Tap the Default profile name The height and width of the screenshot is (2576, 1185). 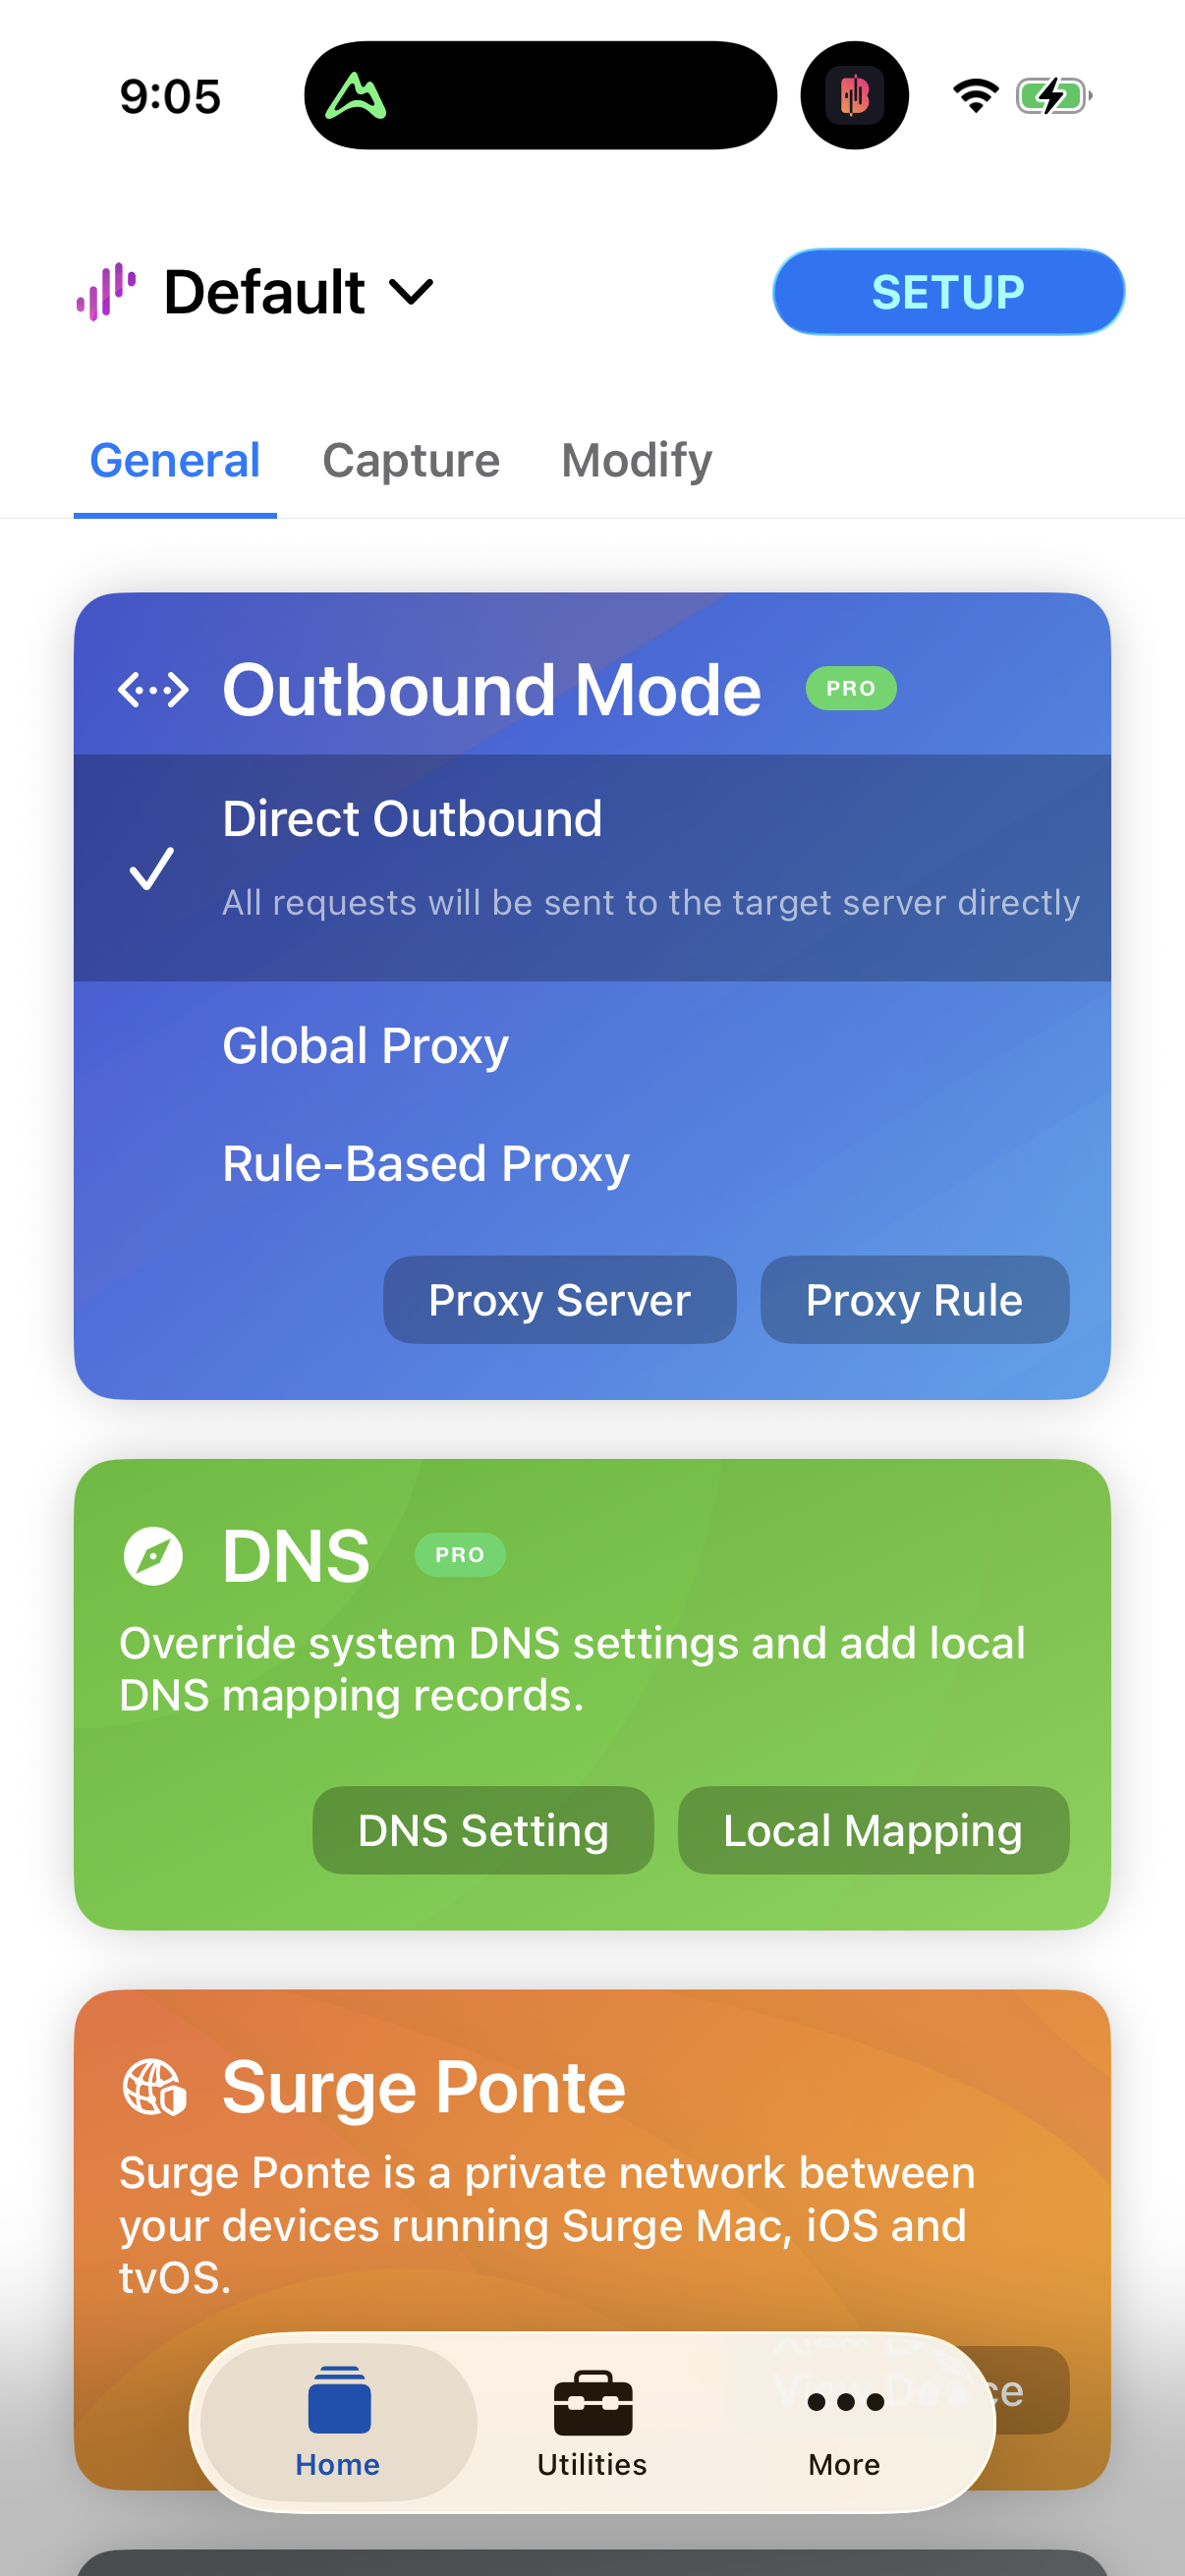(265, 292)
